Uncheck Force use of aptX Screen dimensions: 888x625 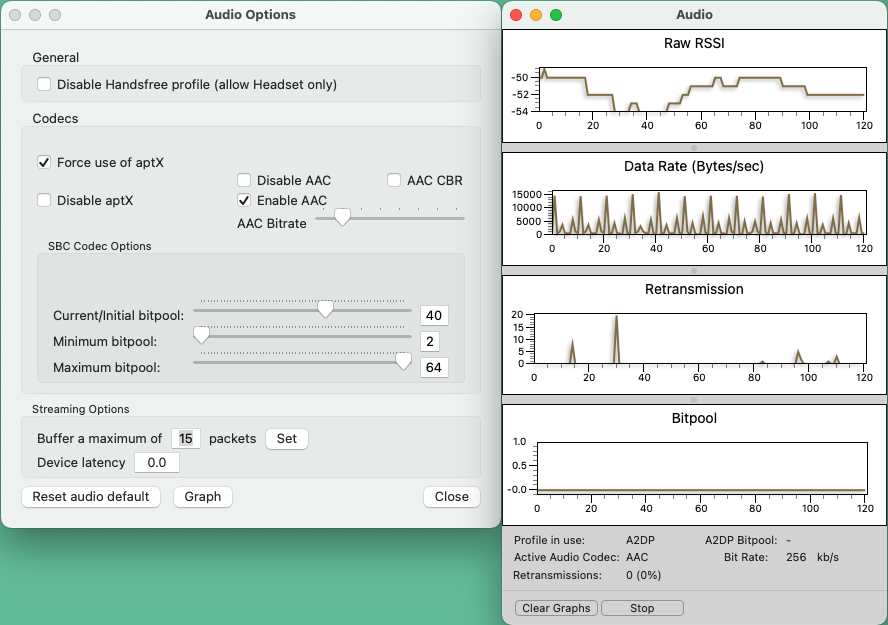(x=44, y=162)
